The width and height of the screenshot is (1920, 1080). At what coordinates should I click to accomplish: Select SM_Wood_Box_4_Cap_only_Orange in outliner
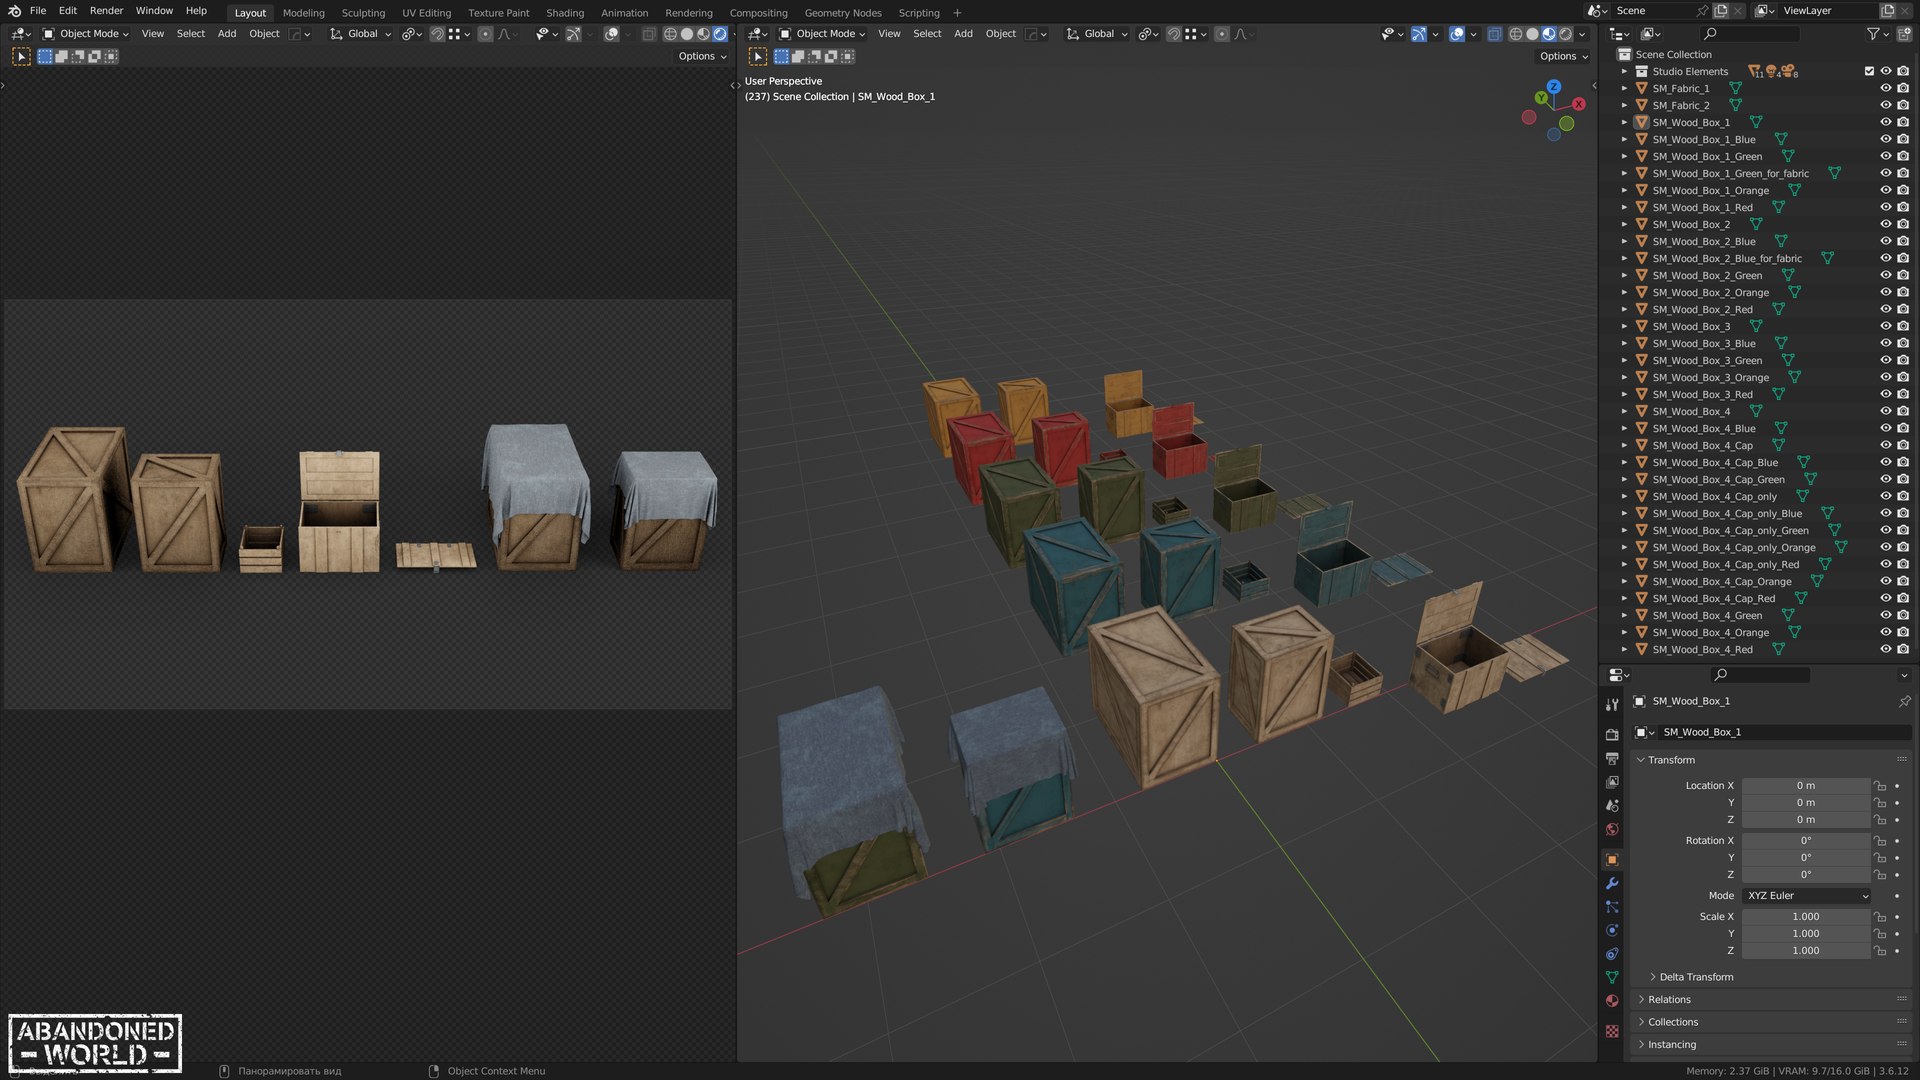(x=1734, y=547)
